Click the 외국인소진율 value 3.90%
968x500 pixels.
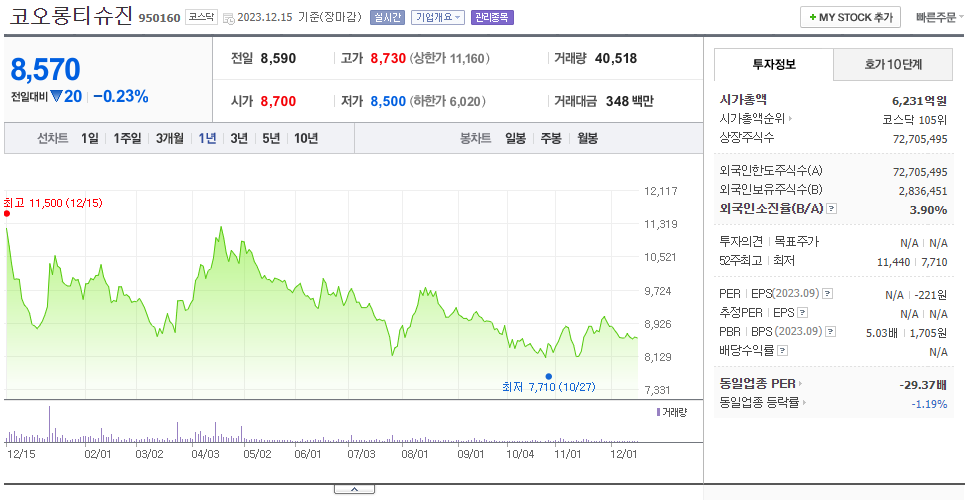click(x=928, y=210)
